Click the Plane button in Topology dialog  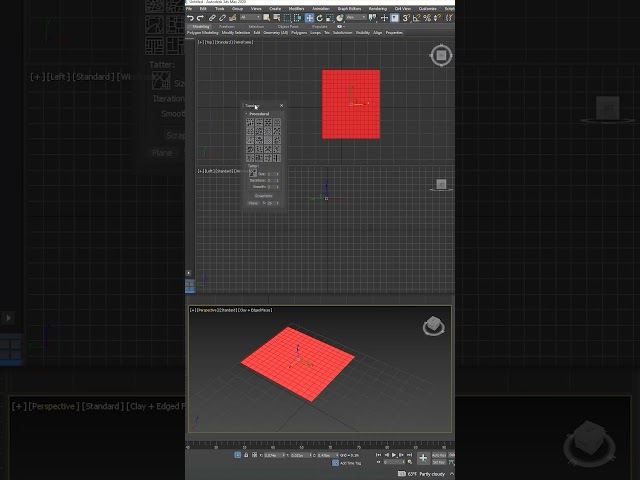tap(253, 203)
